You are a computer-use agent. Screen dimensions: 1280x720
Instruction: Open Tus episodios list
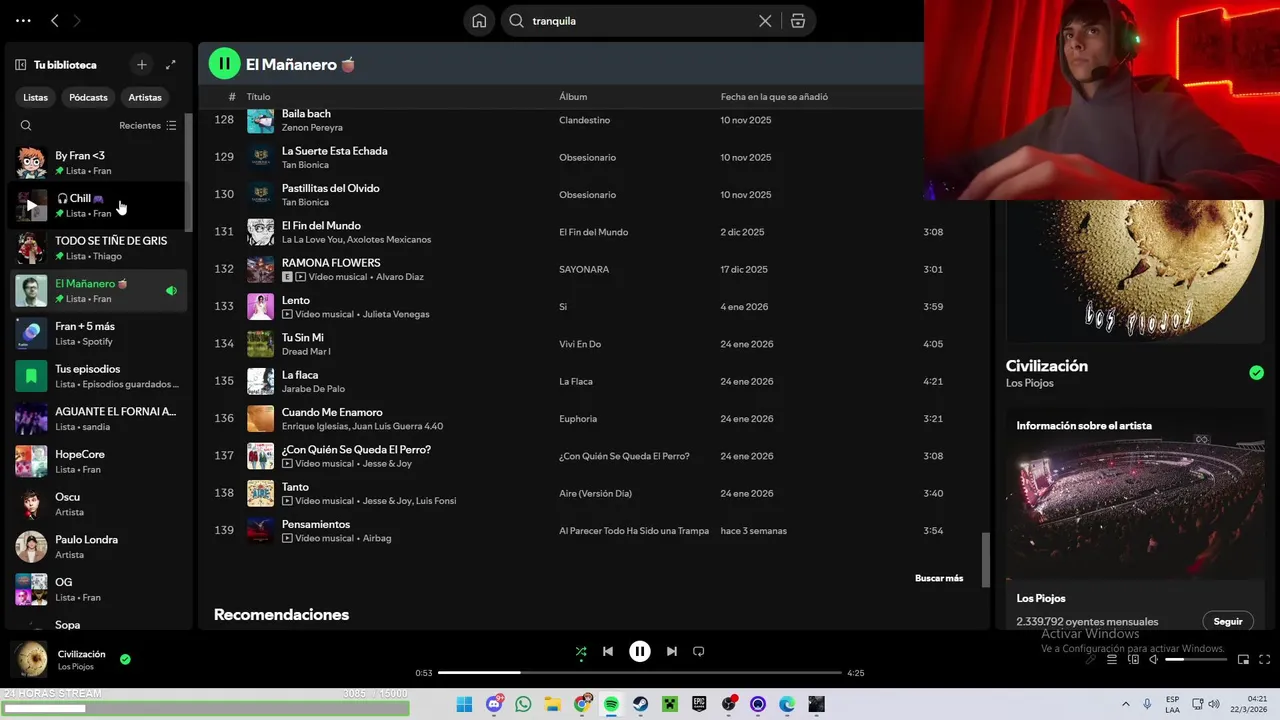point(97,376)
